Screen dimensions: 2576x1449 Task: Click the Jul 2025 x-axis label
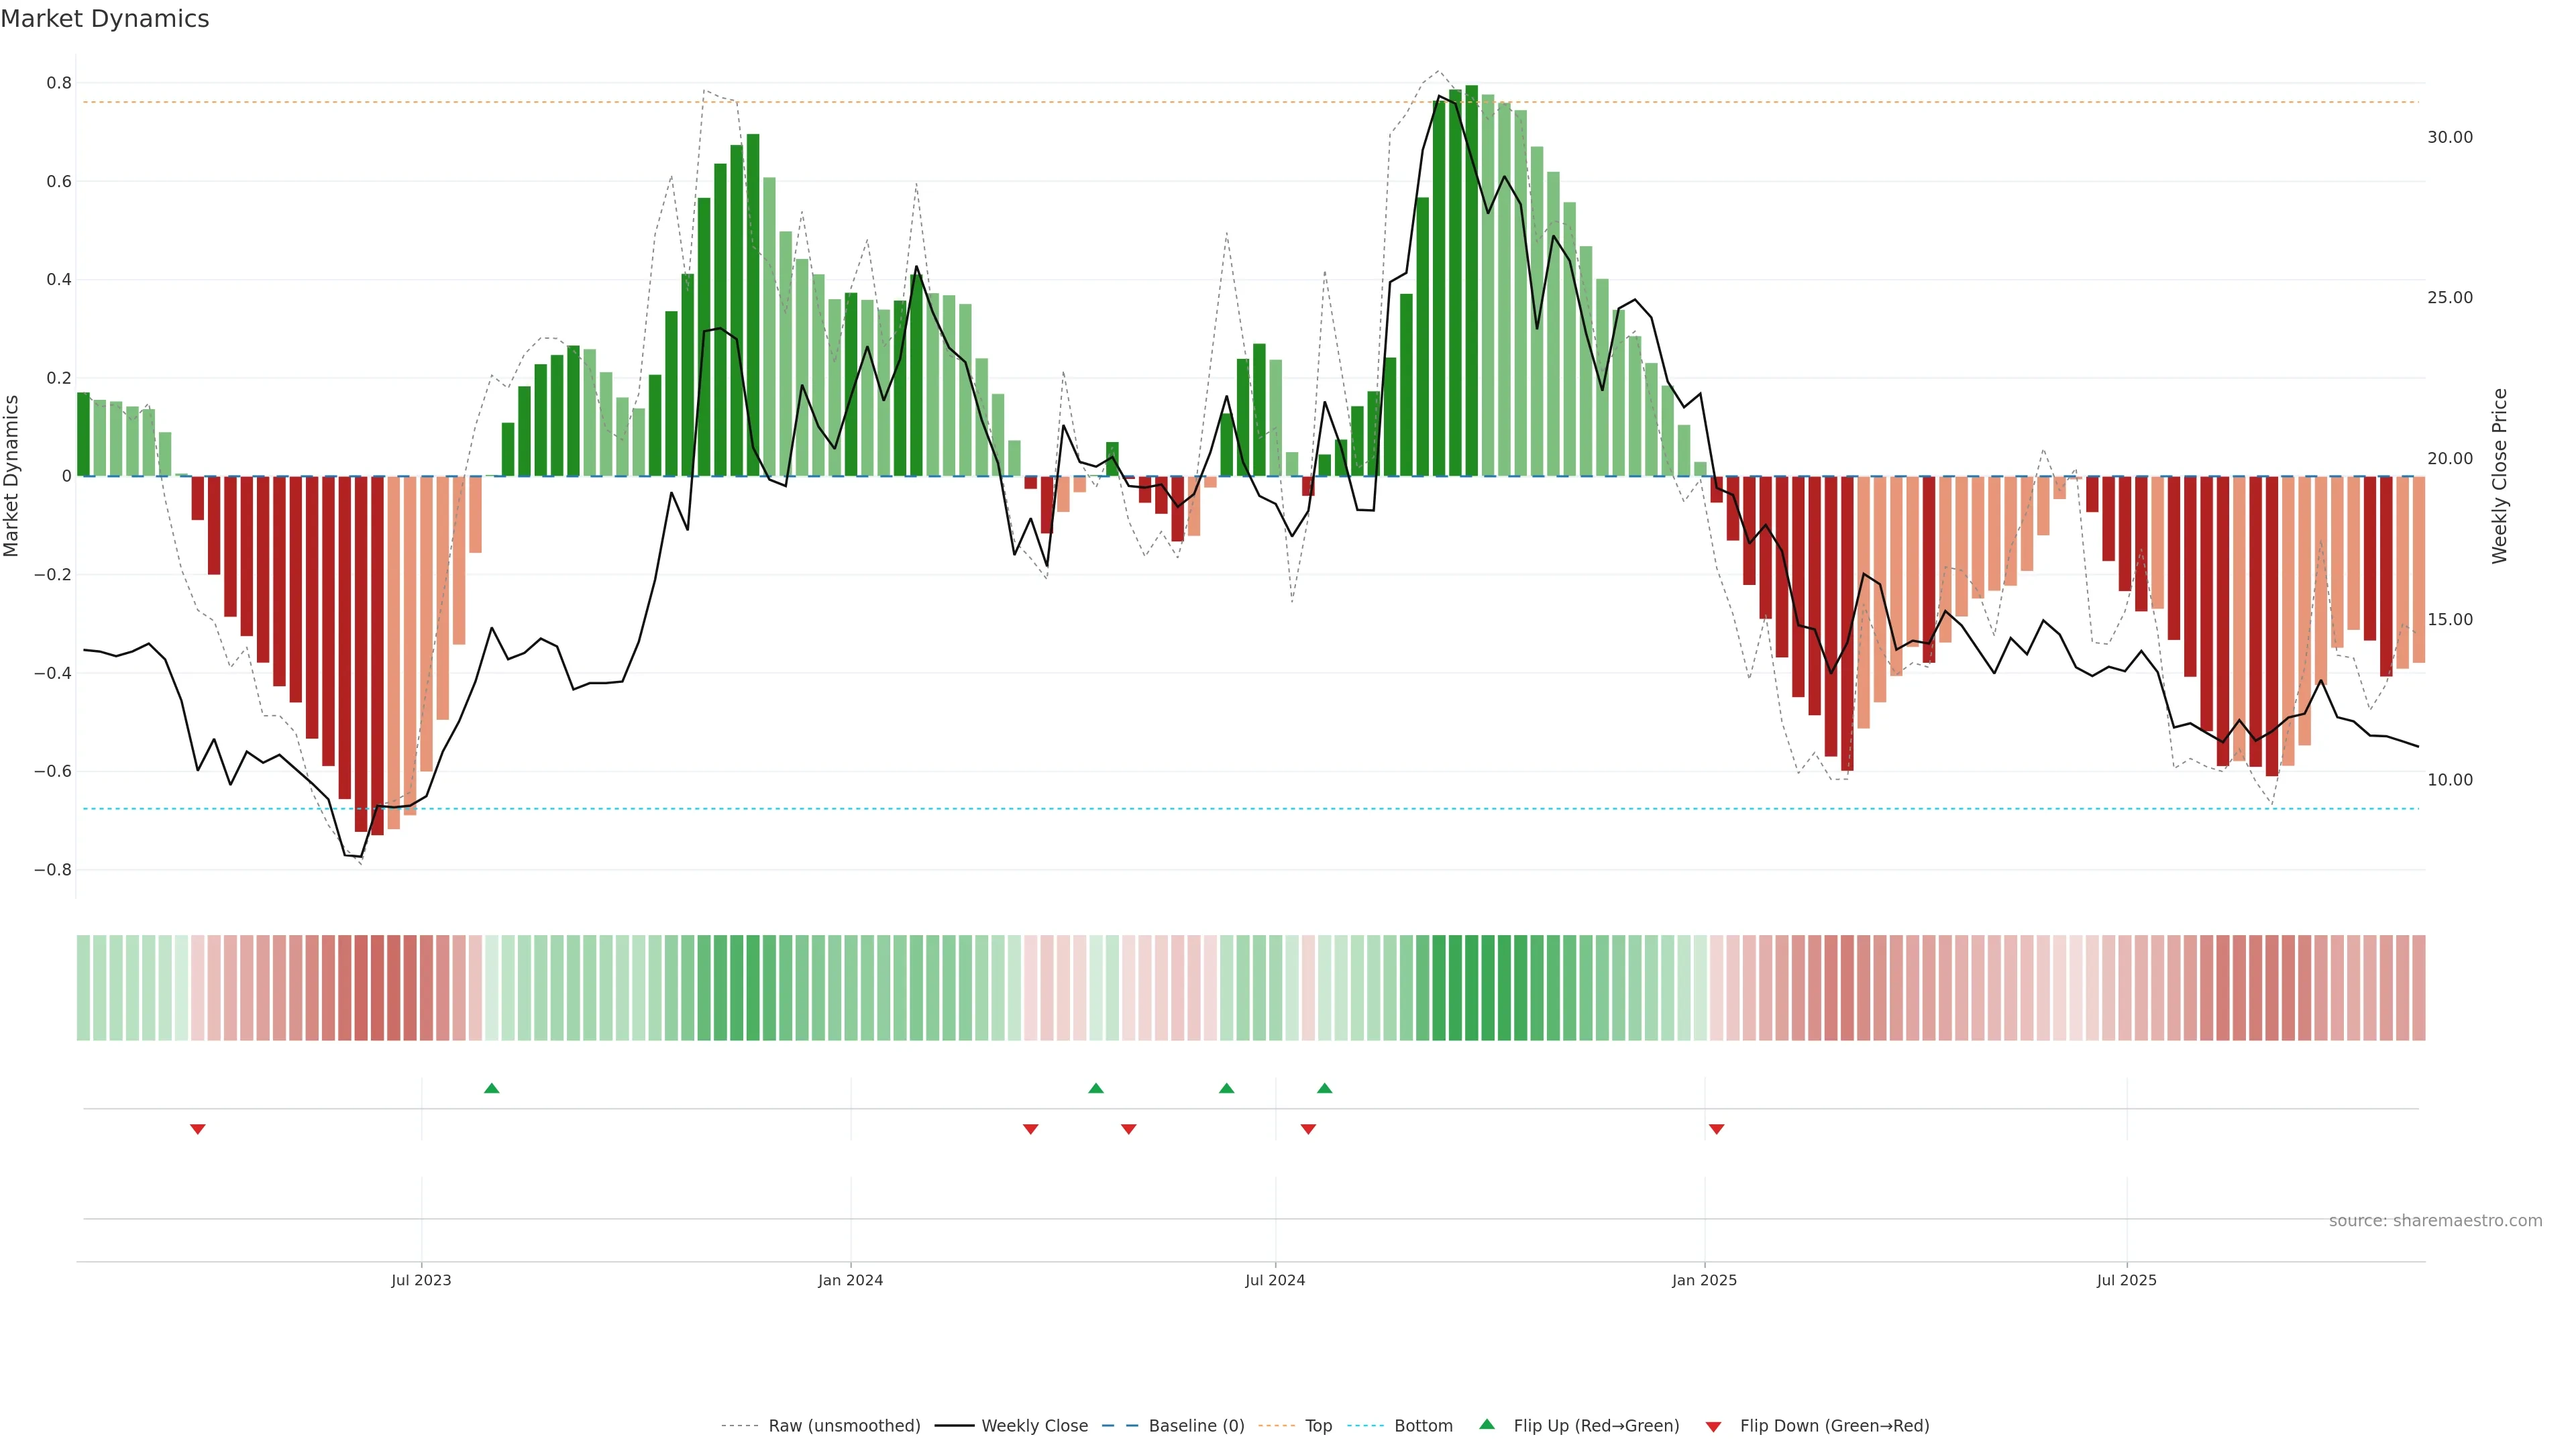coord(2126,1280)
